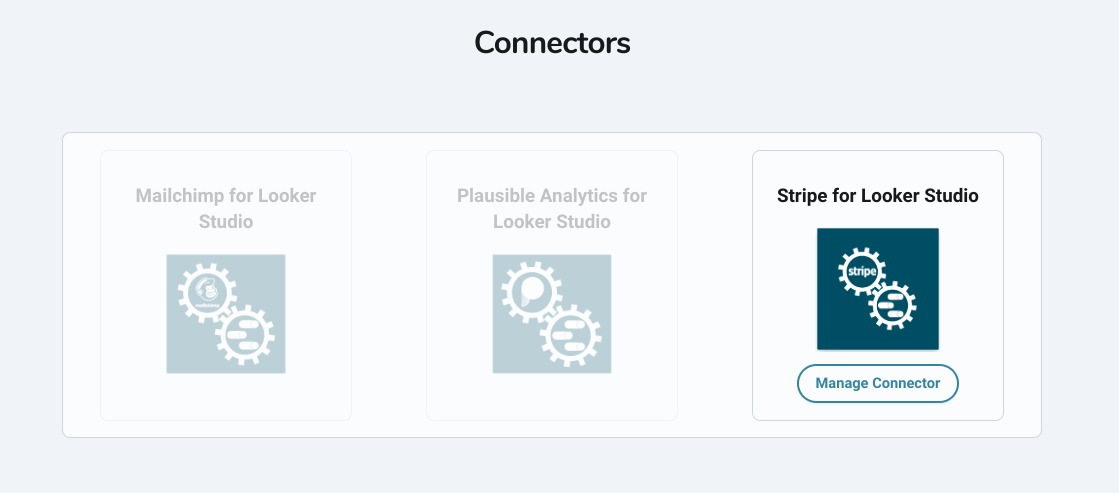Click the Plausible Analytics connector gear image
The height and width of the screenshot is (493, 1119).
pyautogui.click(x=552, y=314)
